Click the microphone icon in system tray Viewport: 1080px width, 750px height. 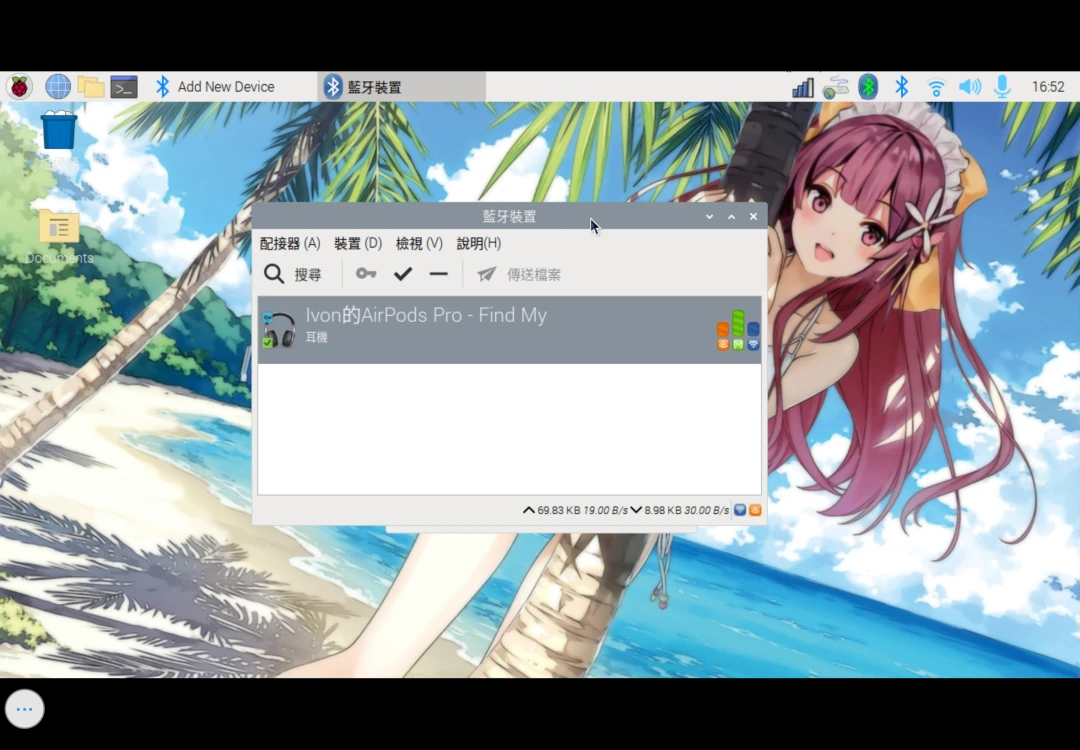(1002, 87)
